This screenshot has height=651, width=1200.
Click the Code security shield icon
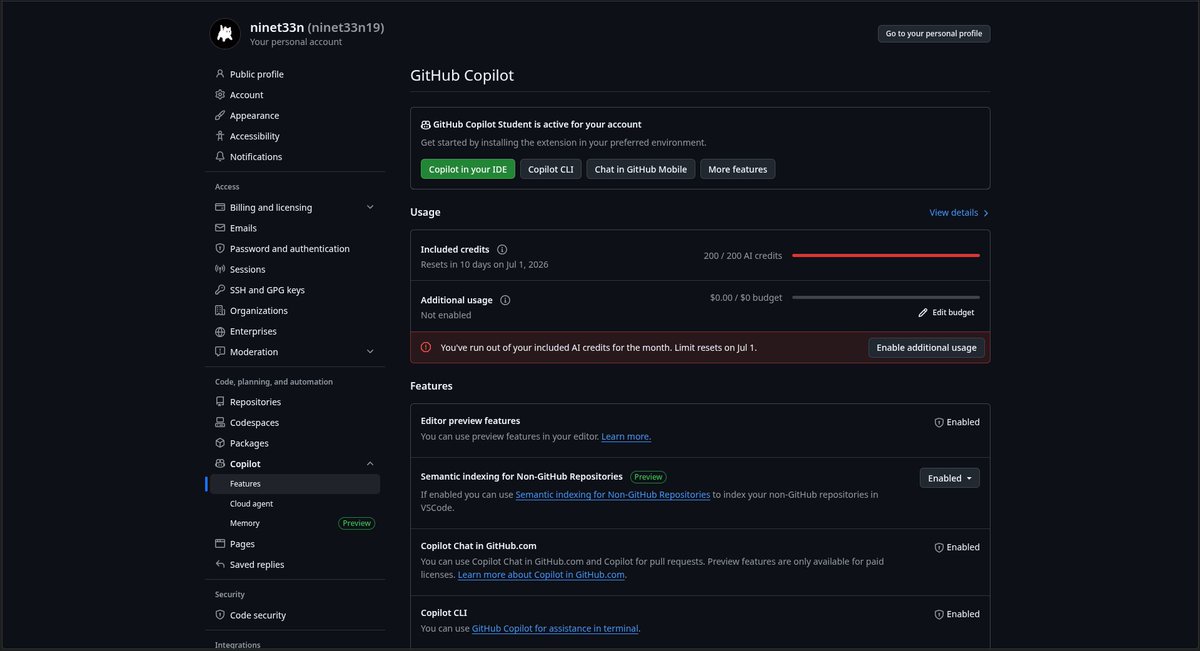pyautogui.click(x=220, y=615)
